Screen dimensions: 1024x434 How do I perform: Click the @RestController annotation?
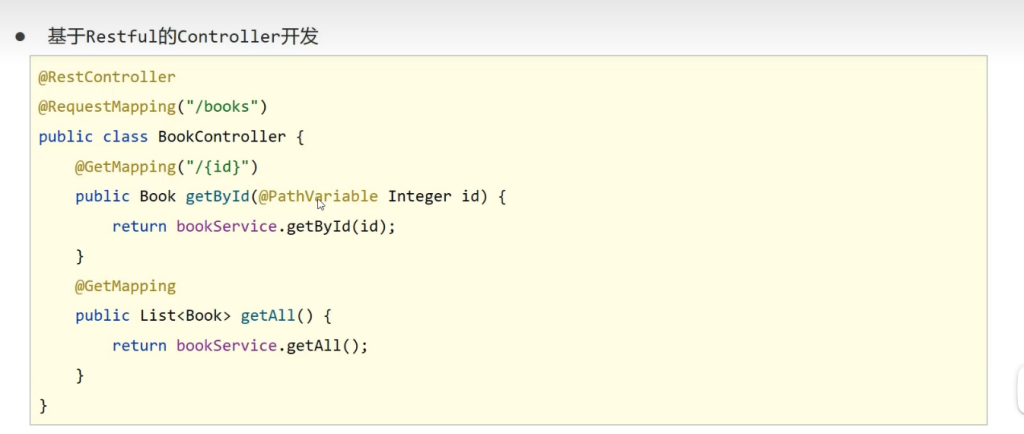point(107,77)
